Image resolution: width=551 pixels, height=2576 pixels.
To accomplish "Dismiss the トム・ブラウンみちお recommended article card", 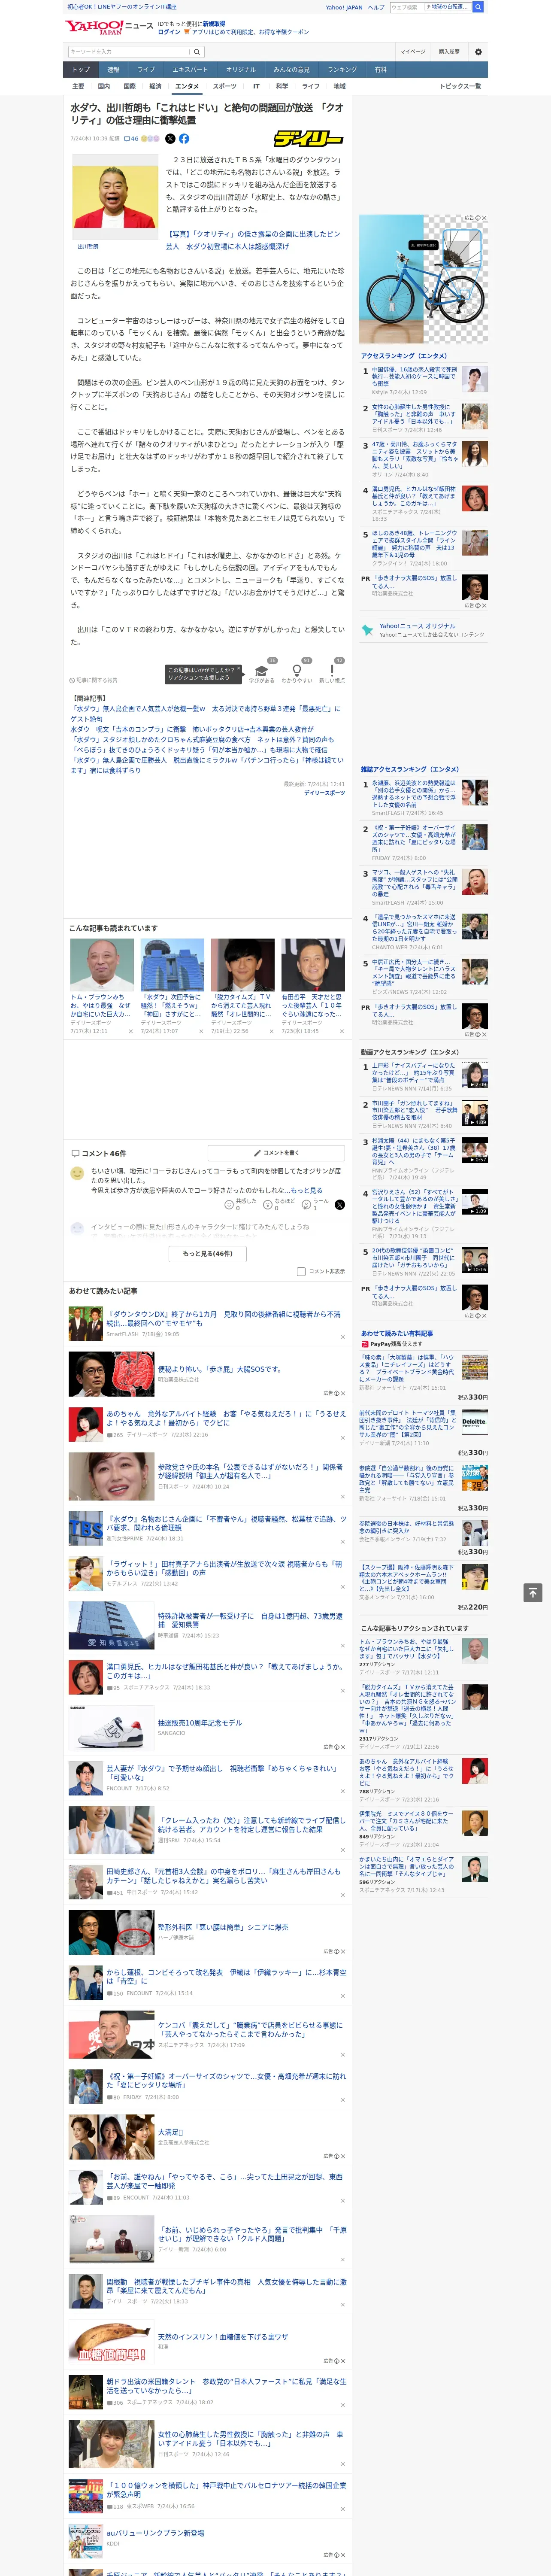I will pos(130,1030).
